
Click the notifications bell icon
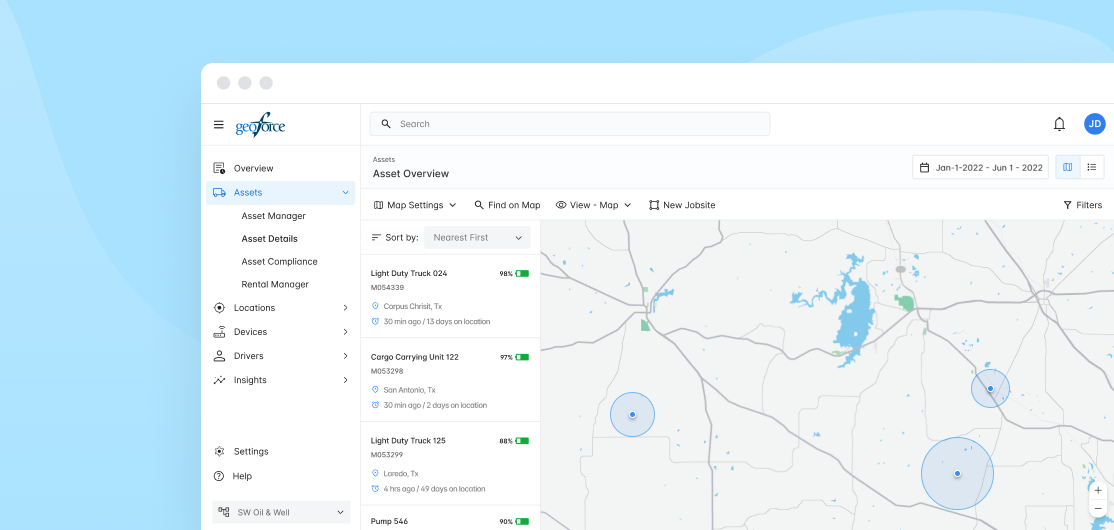[x=1059, y=124]
